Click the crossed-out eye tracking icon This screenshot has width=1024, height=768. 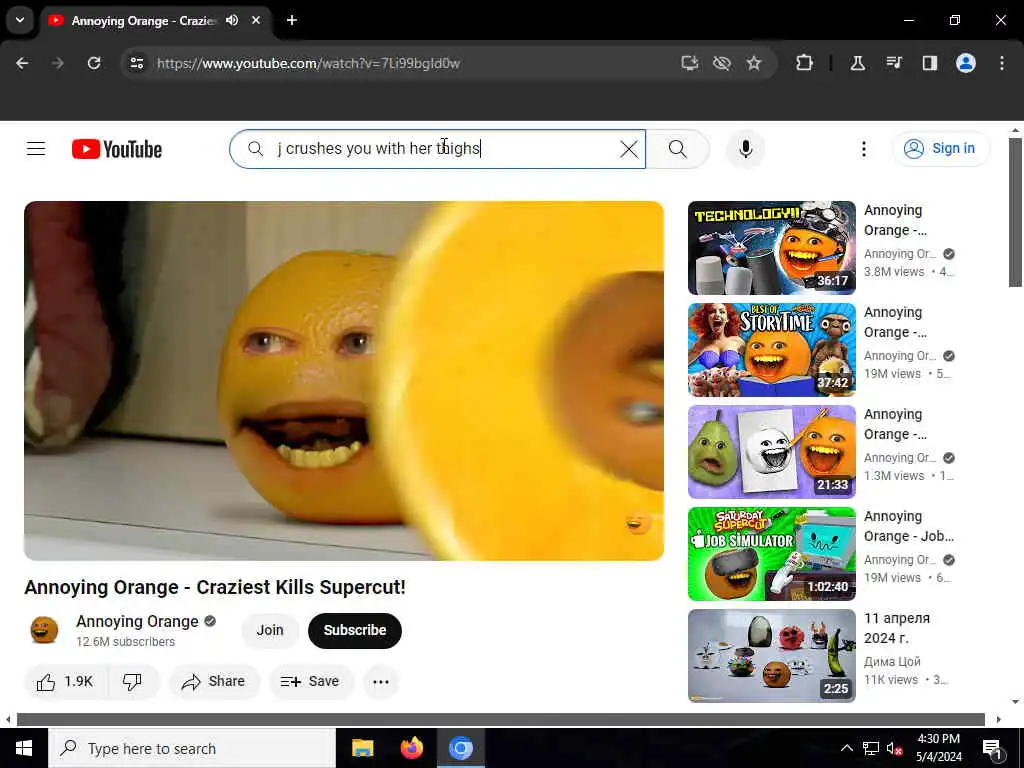[722, 63]
